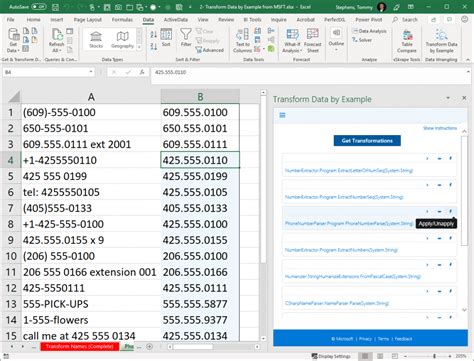Click cell B13 showing 555.555.5877
This screenshot has height=361, width=474.
point(200,304)
